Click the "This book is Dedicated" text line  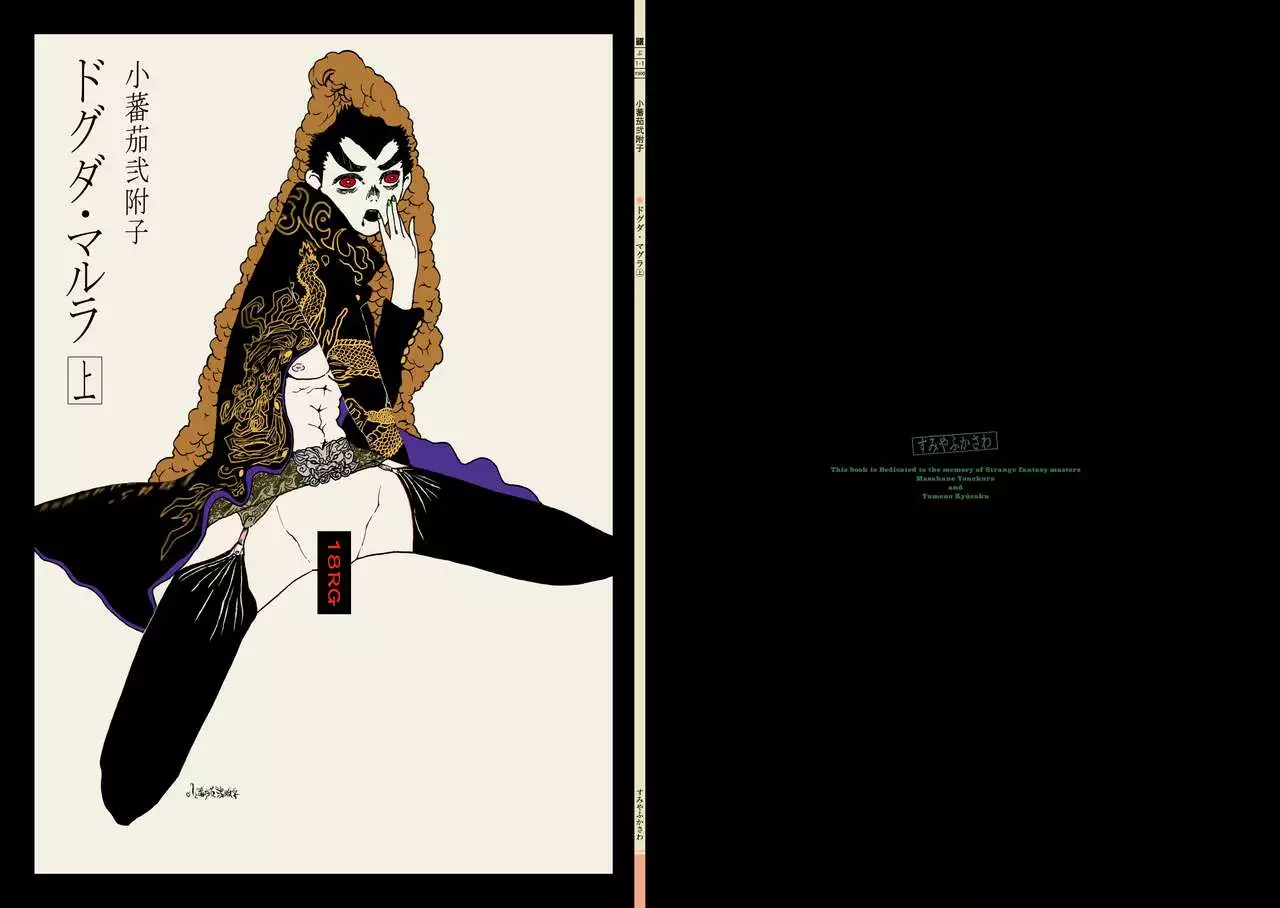point(955,469)
